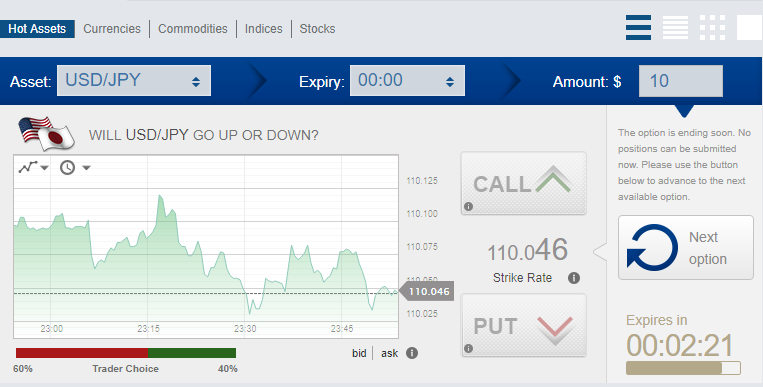Open the Expiry 00:00 dropdown

click(407, 81)
